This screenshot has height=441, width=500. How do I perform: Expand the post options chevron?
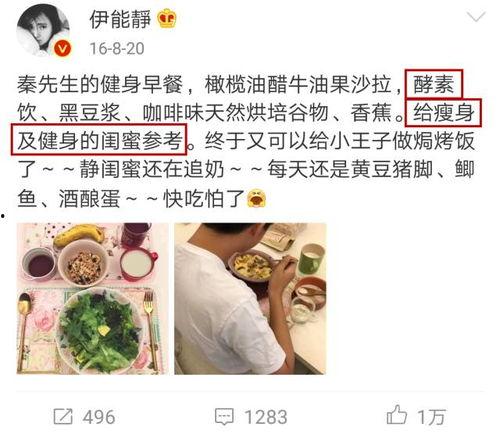(476, 17)
